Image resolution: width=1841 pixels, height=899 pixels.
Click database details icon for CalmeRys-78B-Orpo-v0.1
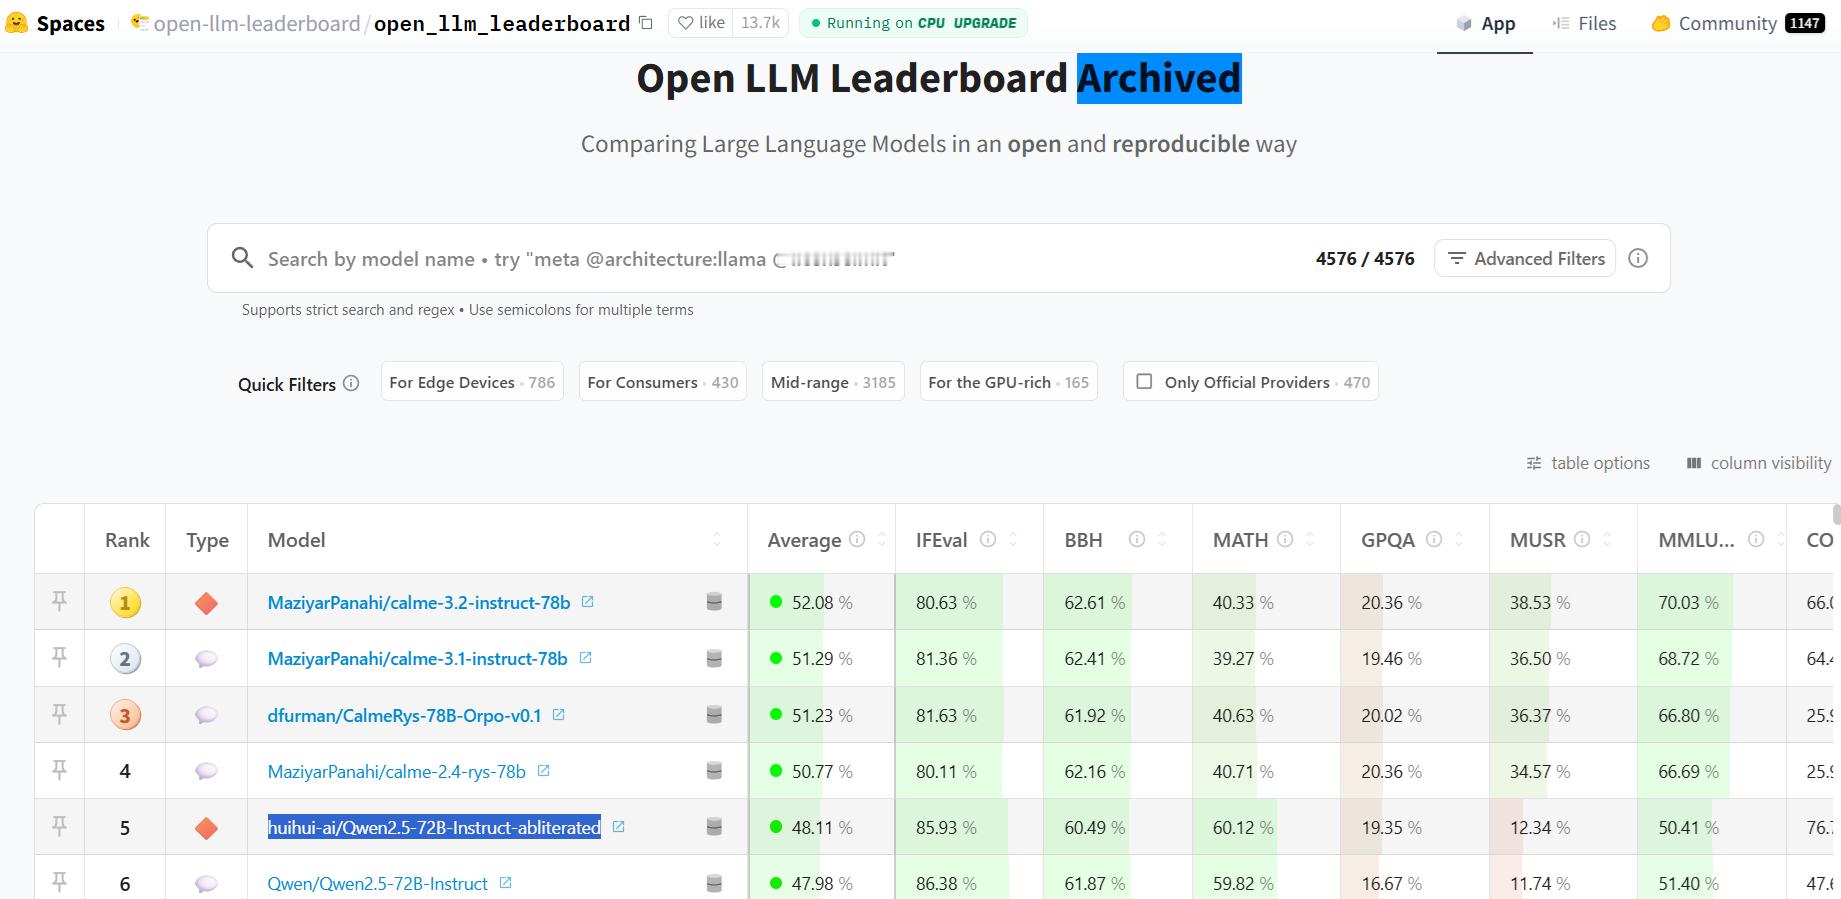pos(714,714)
